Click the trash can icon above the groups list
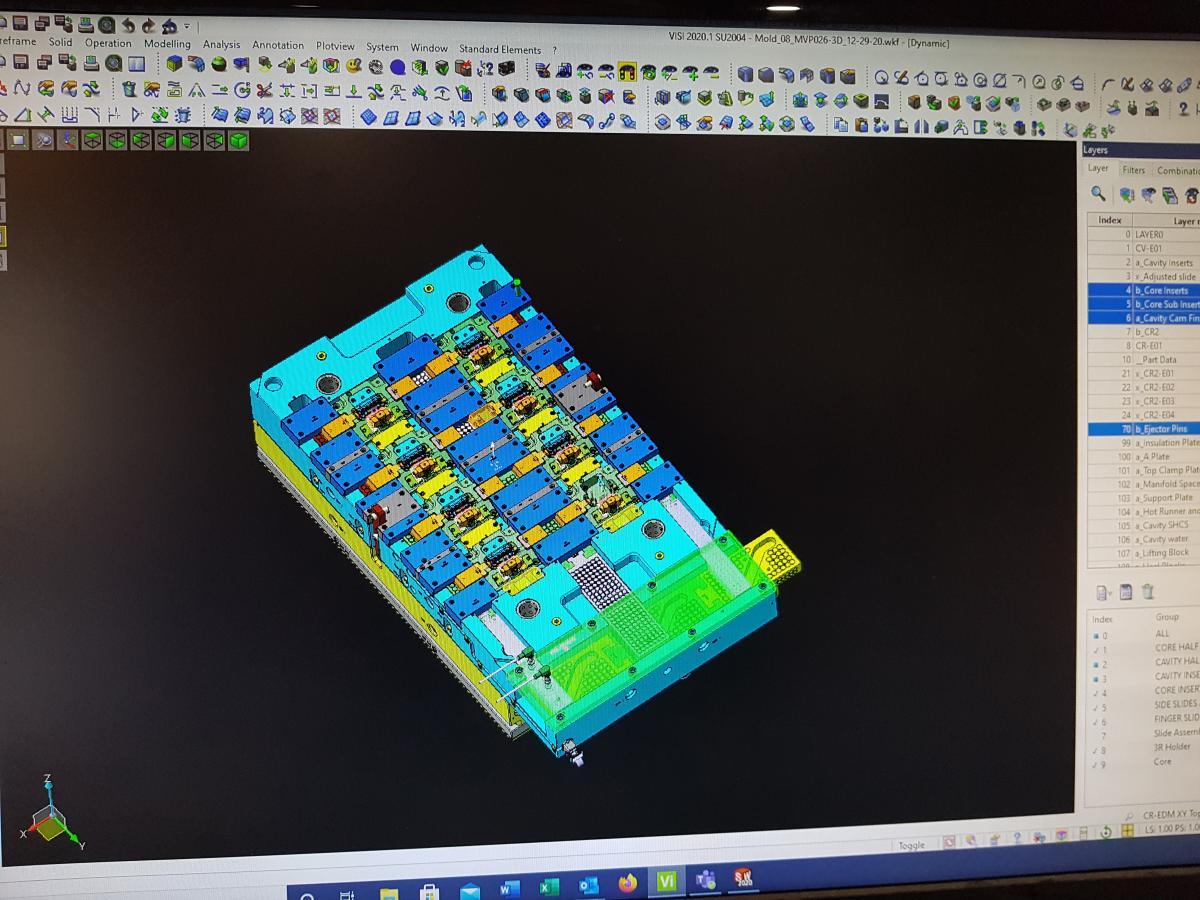 coord(1148,592)
